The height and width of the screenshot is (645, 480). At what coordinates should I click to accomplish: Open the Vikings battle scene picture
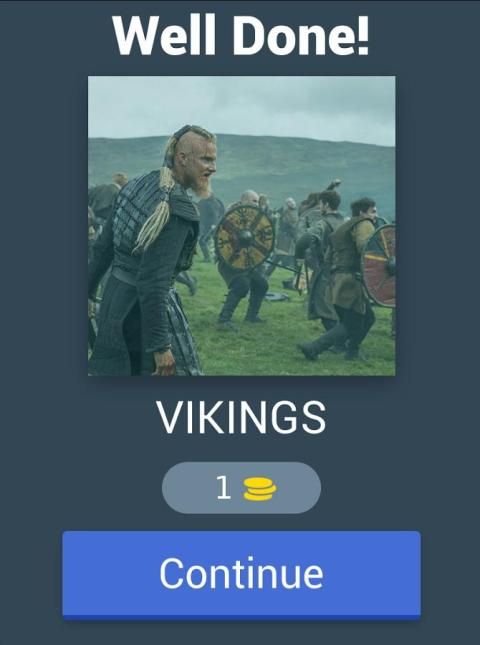point(242,226)
